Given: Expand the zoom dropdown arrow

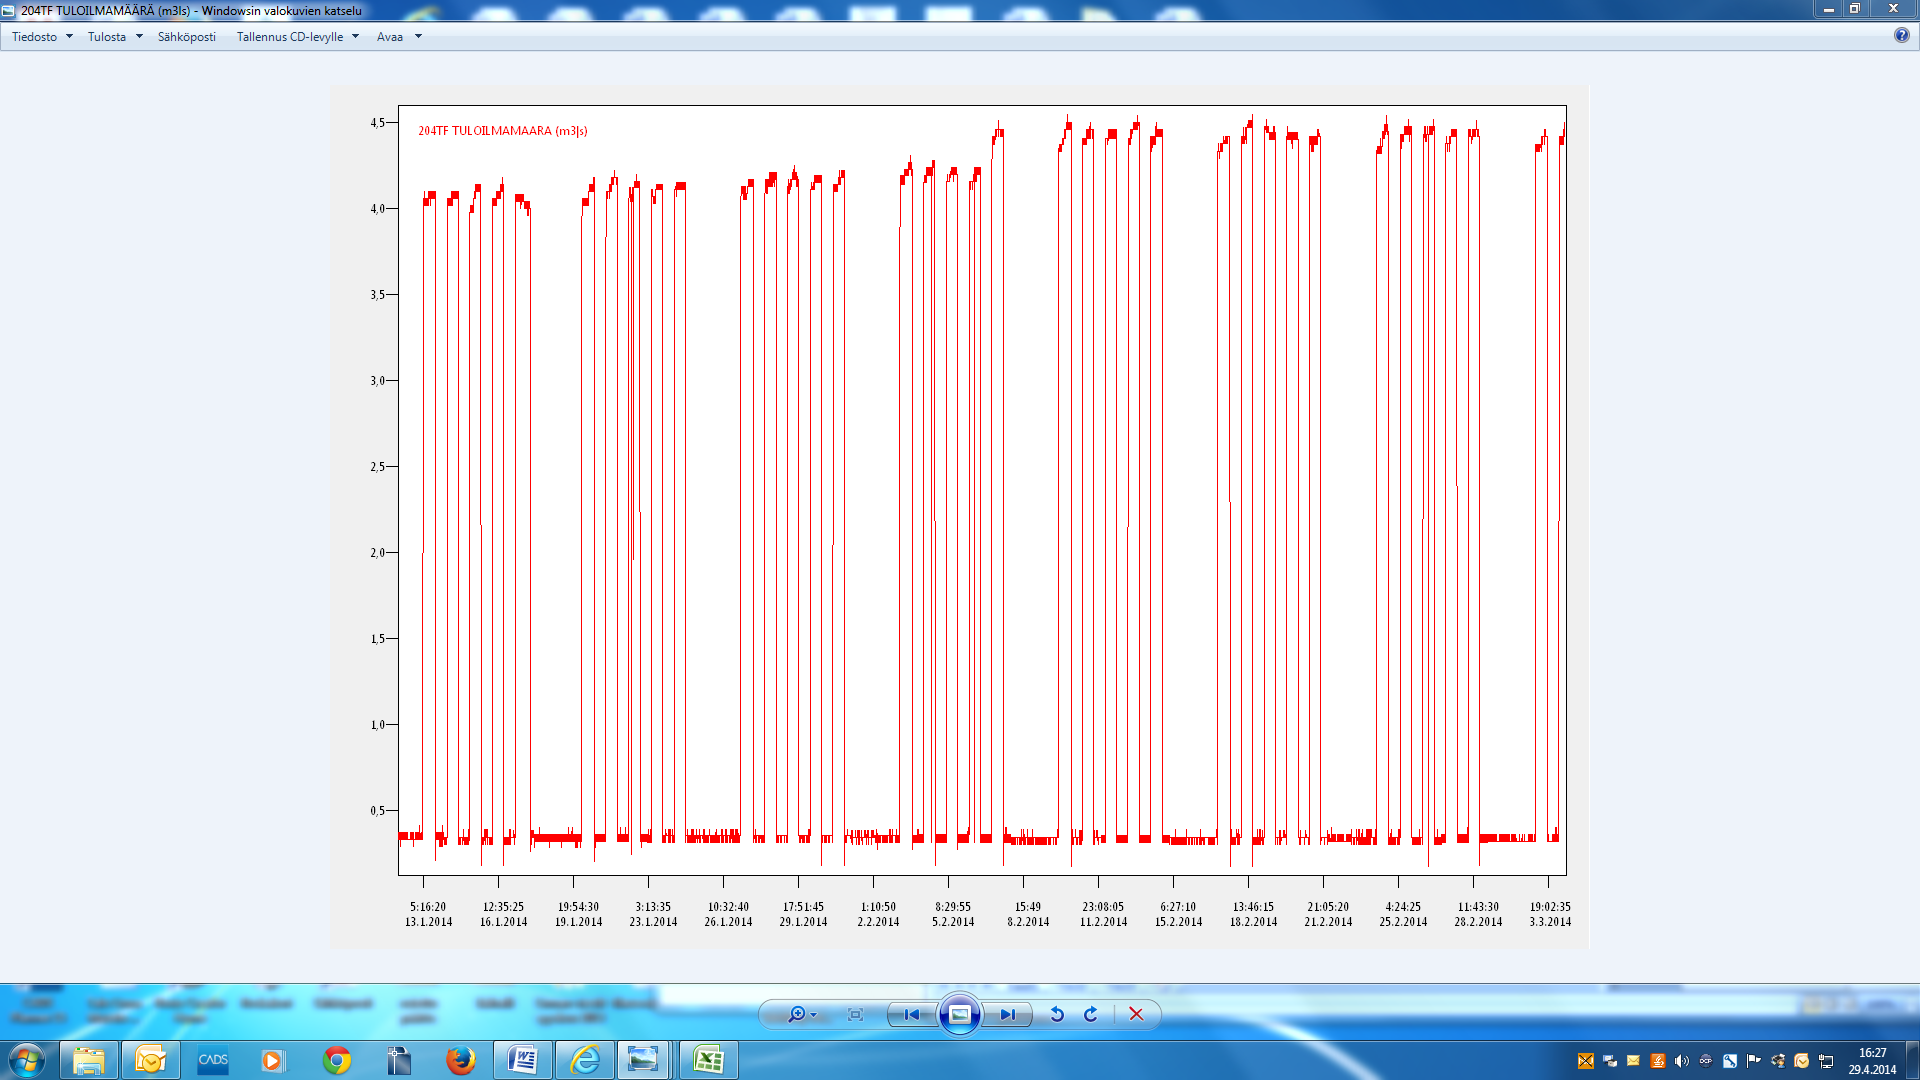Looking at the screenshot, I should click(813, 1015).
